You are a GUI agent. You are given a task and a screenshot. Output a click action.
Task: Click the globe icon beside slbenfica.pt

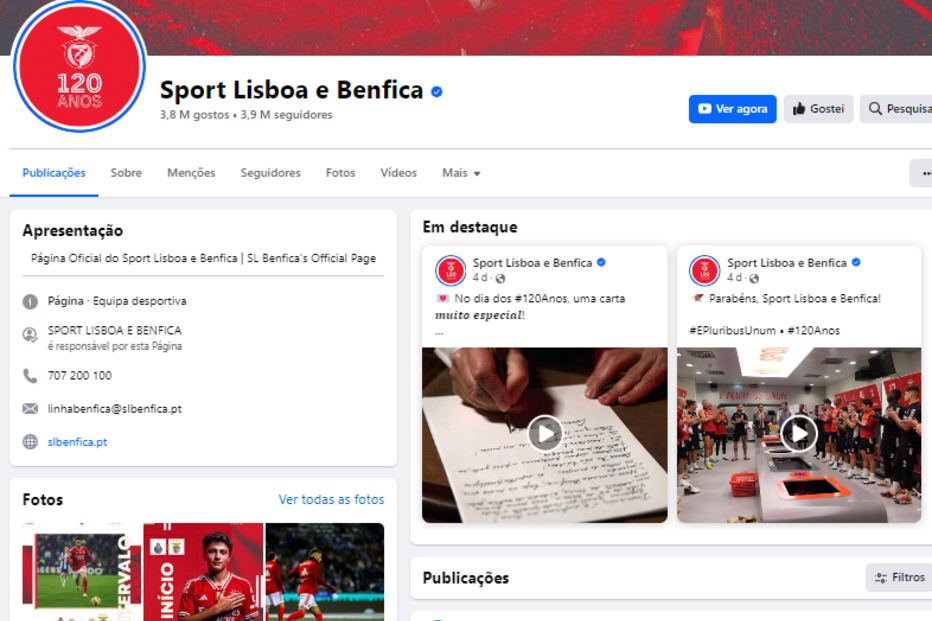click(x=30, y=439)
